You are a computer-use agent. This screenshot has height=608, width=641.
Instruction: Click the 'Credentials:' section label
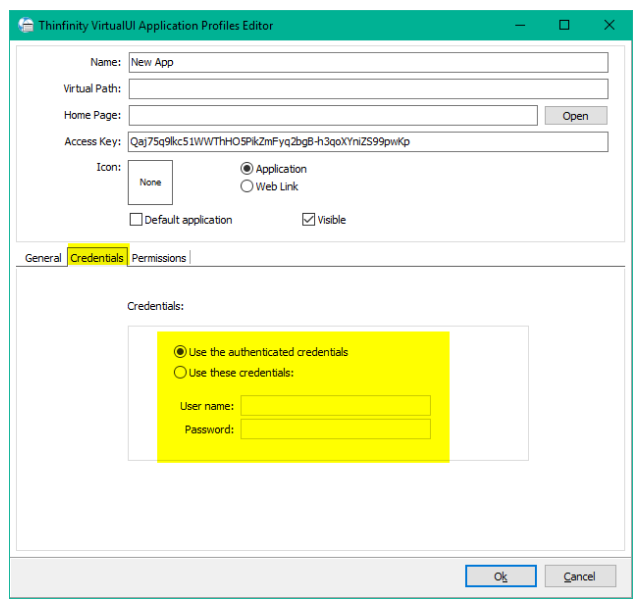tap(155, 306)
